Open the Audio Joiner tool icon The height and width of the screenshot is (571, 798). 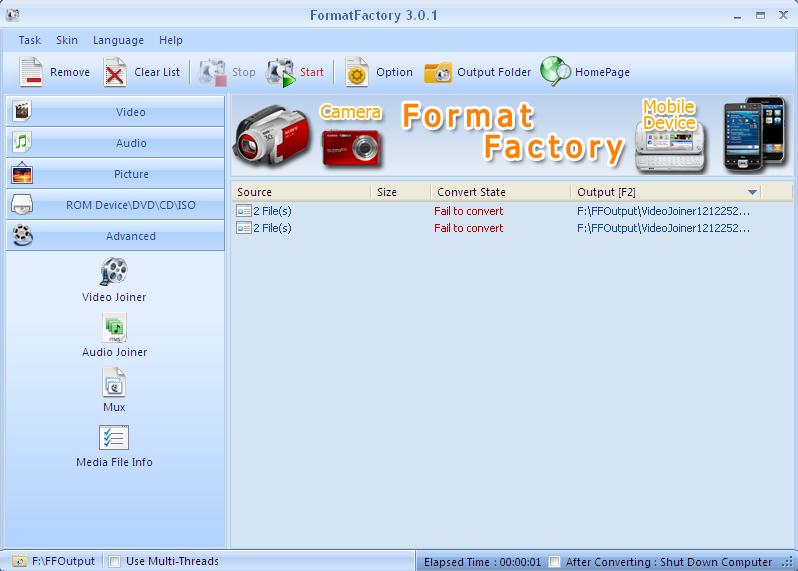click(115, 328)
